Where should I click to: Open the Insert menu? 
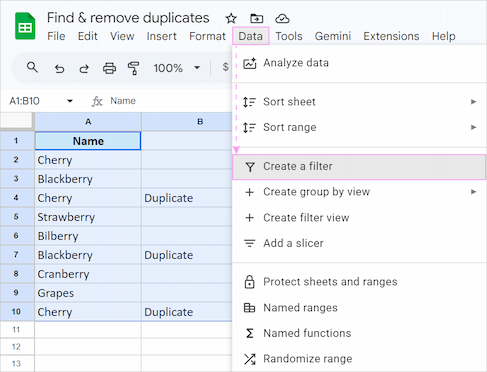(x=162, y=36)
